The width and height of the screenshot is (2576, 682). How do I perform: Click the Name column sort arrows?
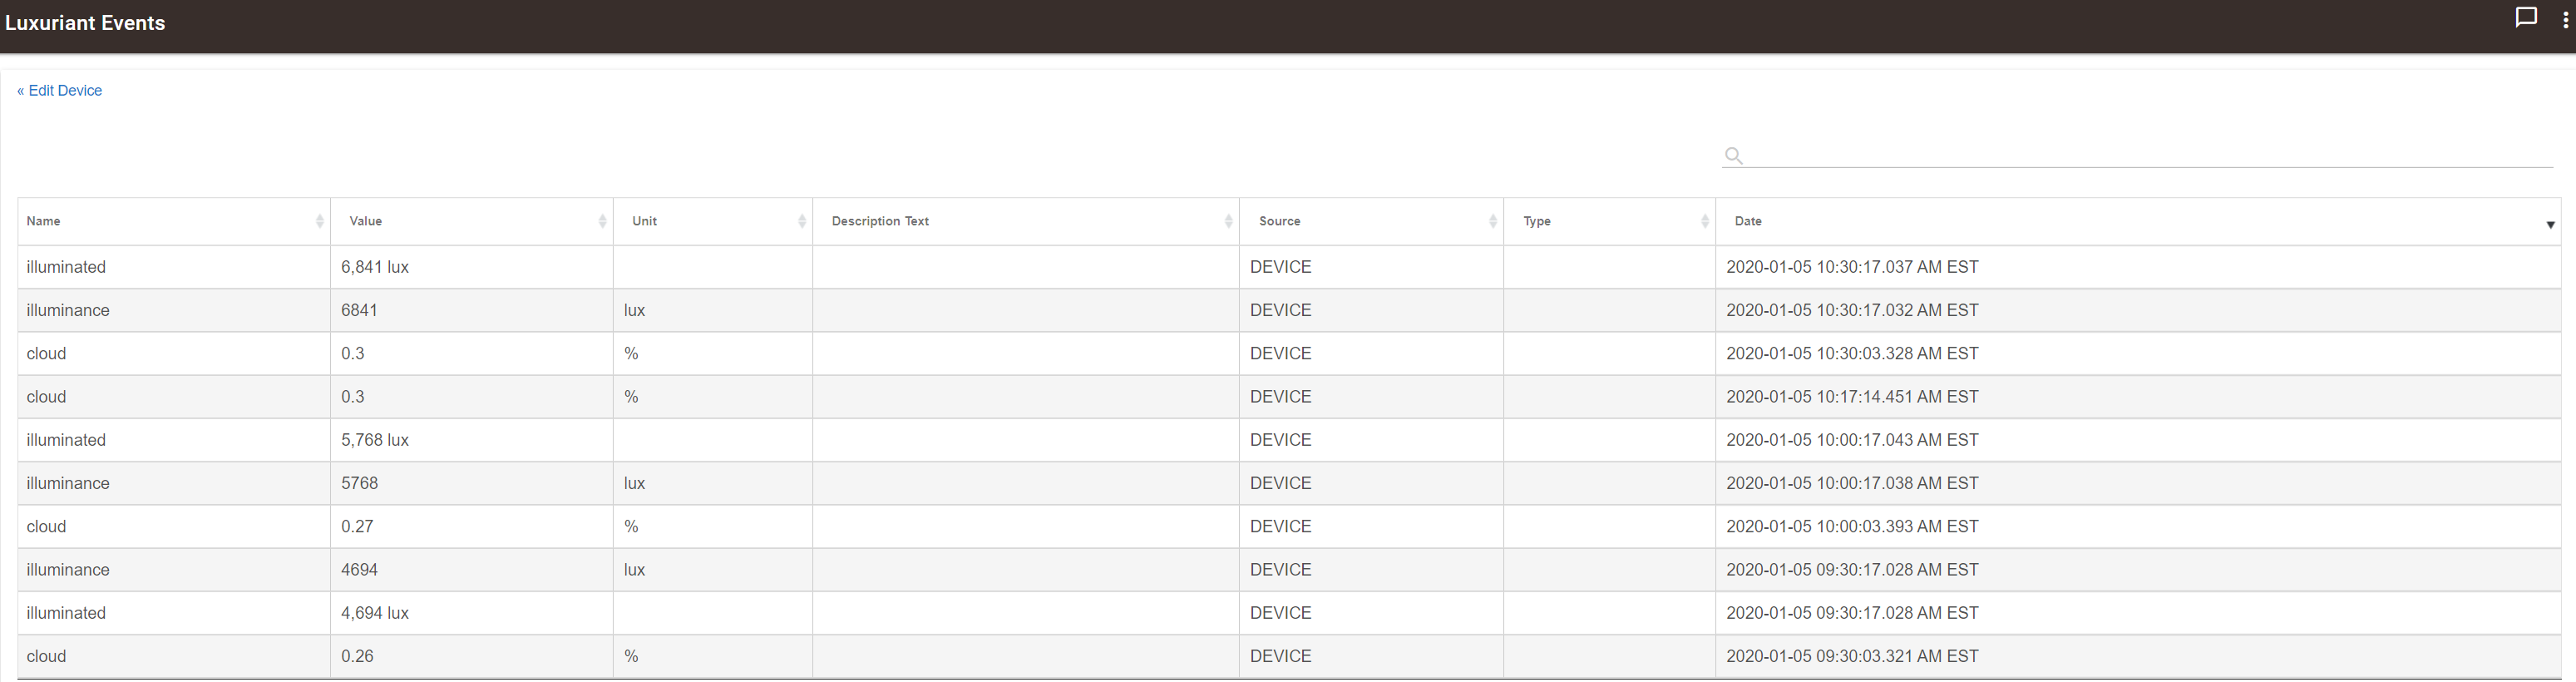coord(319,221)
